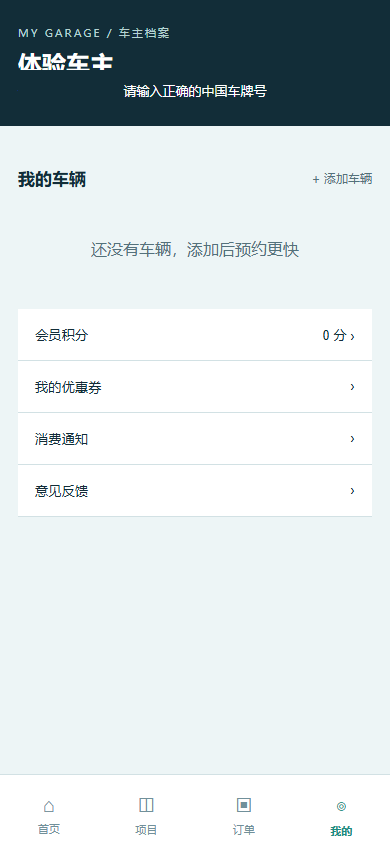Open 我的优惠券 list item

pos(195,386)
